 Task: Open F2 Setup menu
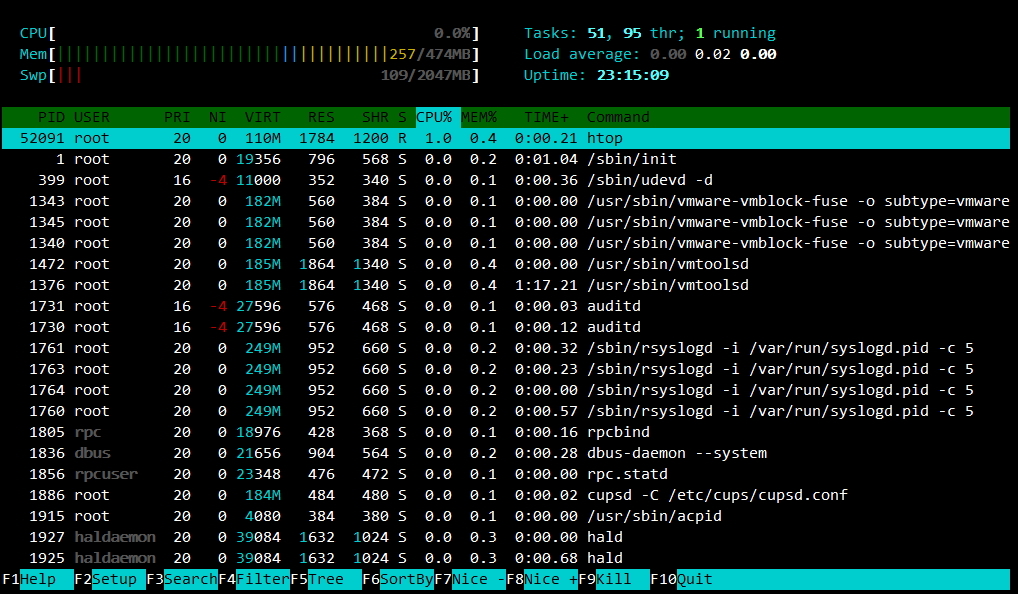click(x=110, y=580)
